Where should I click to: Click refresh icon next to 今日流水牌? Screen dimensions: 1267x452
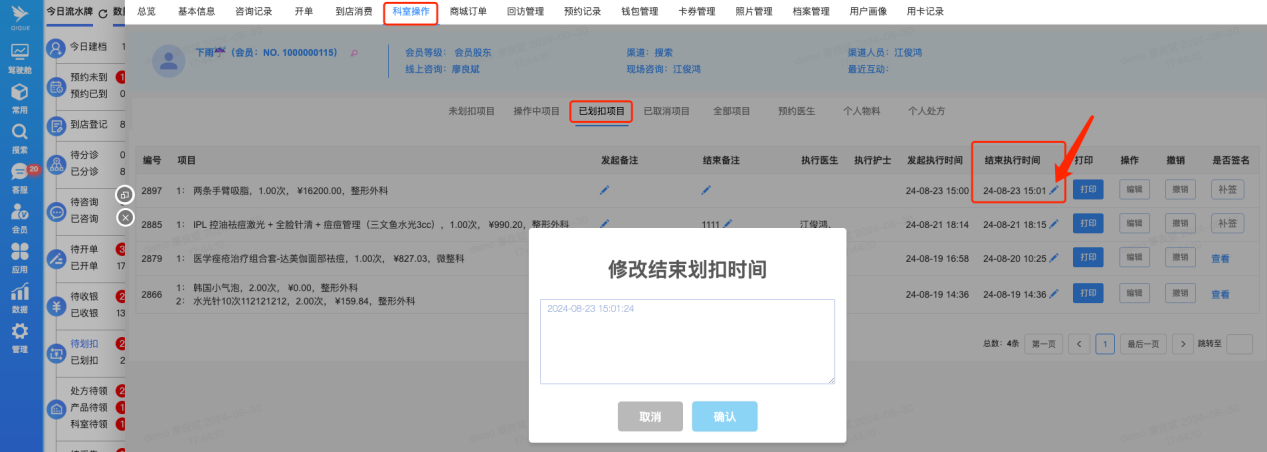[x=103, y=12]
